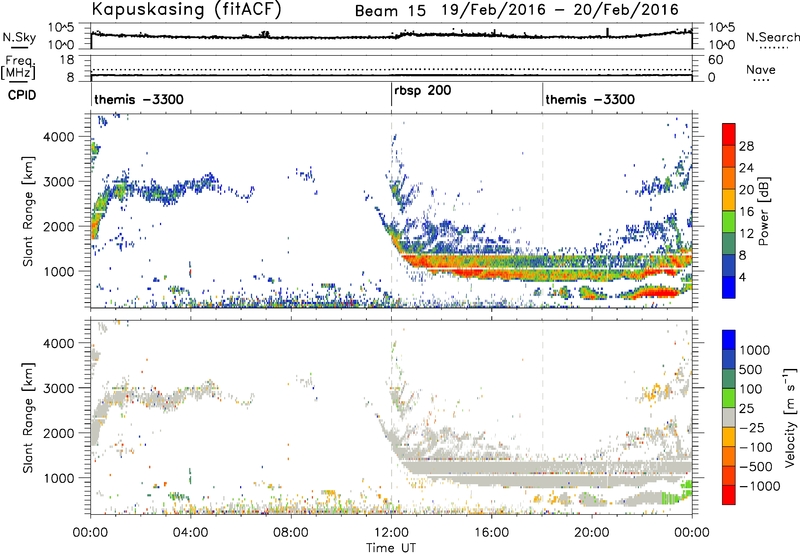
Task: Click the "4000" tick in the velocity panel
Action: [x=61, y=343]
